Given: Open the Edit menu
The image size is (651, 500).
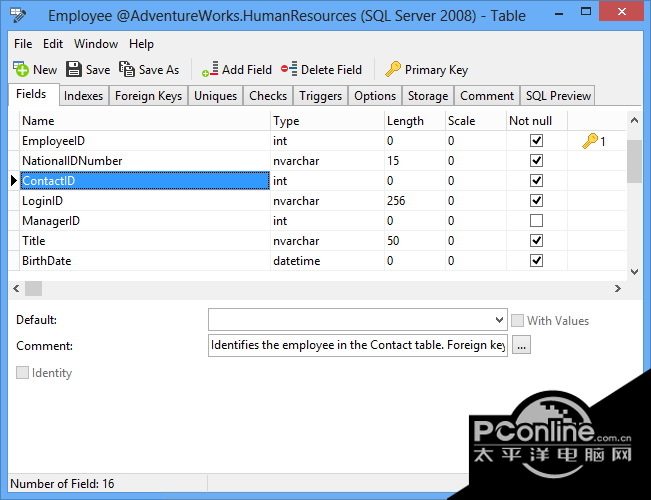Looking at the screenshot, I should [x=53, y=44].
